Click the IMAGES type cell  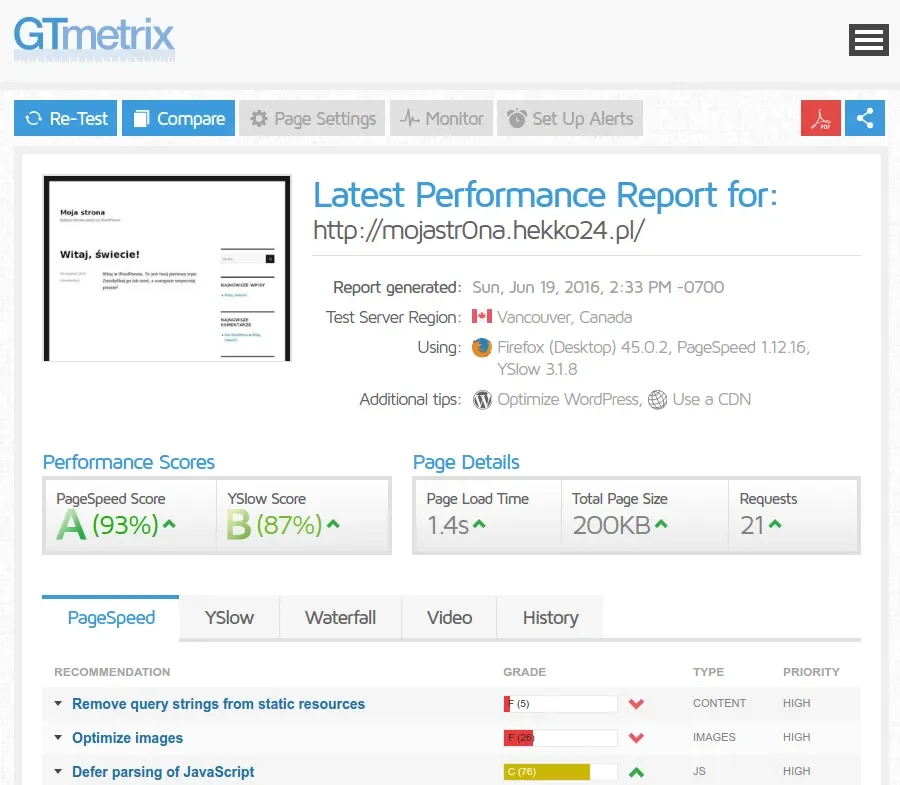point(714,737)
